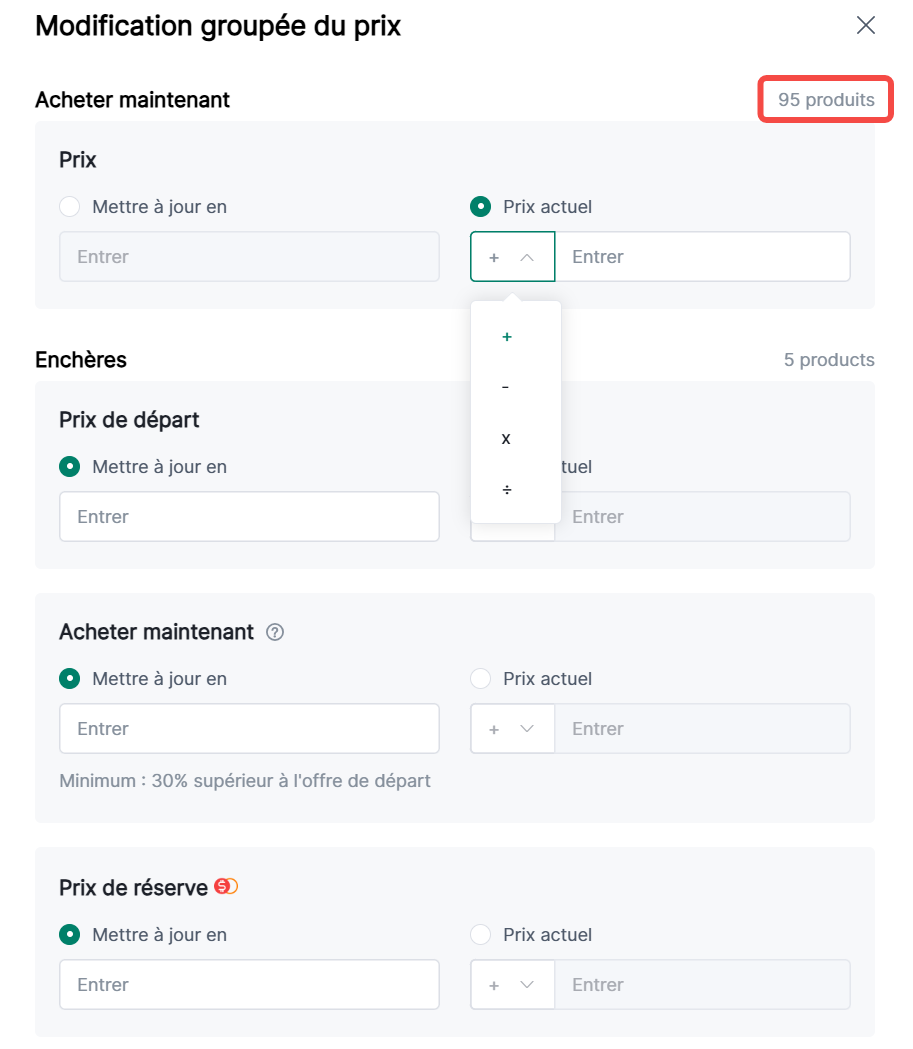Click the Prix actuel amount field under Prix
This screenshot has height=1049, width=913.
[x=702, y=257]
